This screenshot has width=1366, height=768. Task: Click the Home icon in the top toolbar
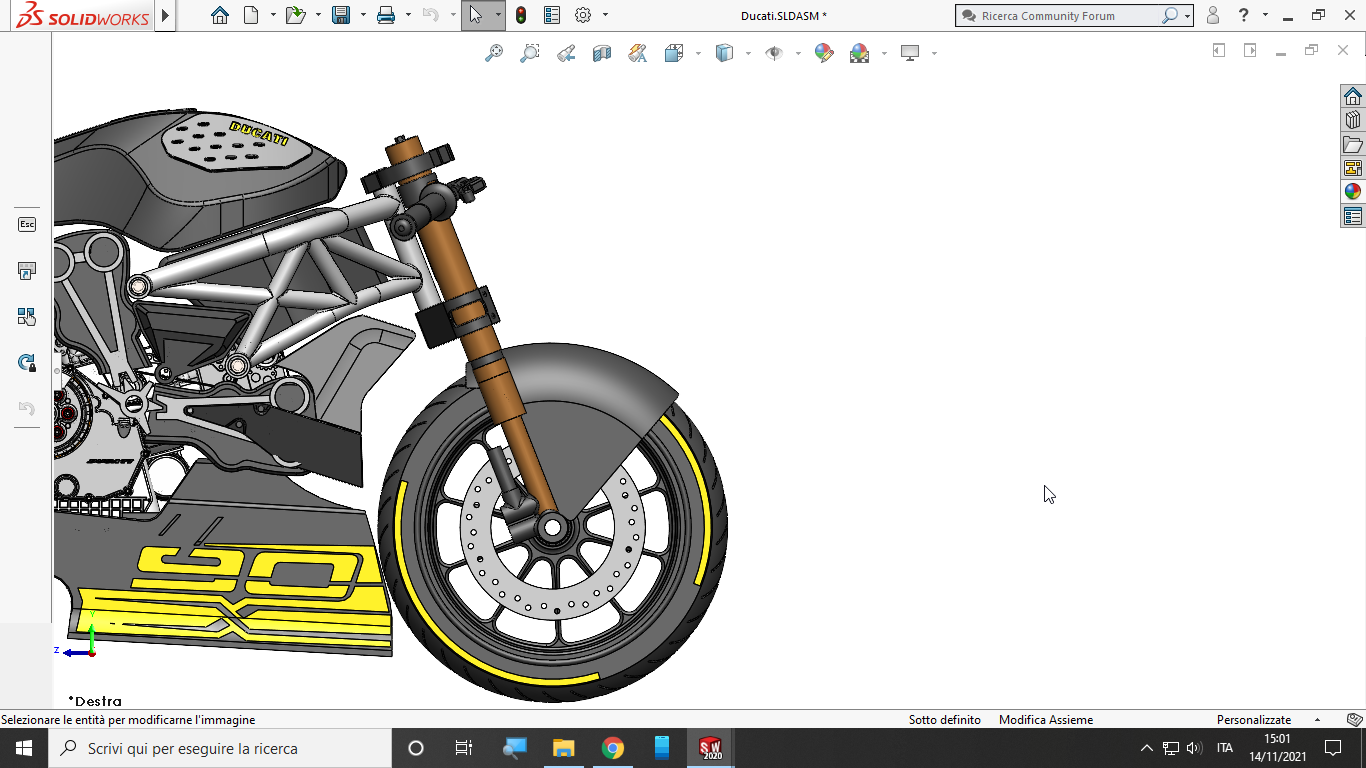pos(220,15)
